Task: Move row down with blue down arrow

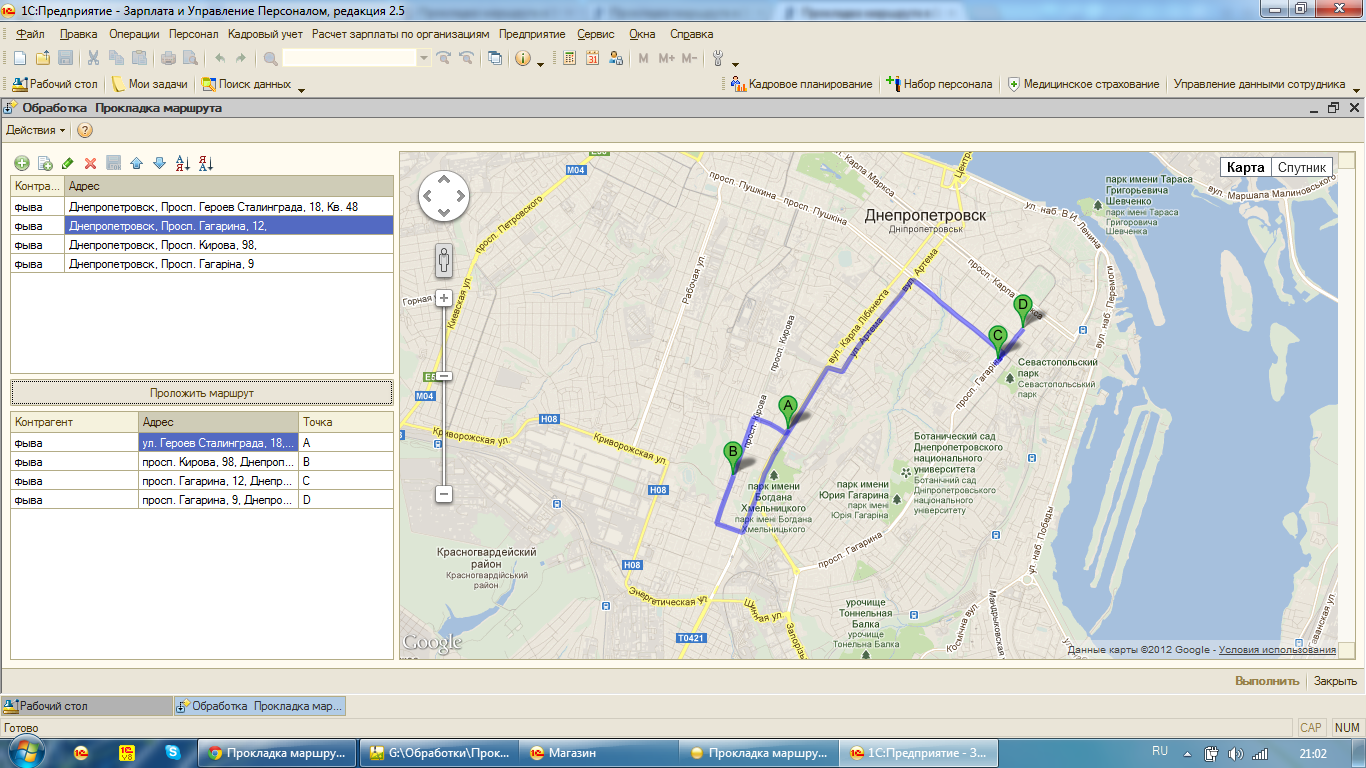Action: 159,163
